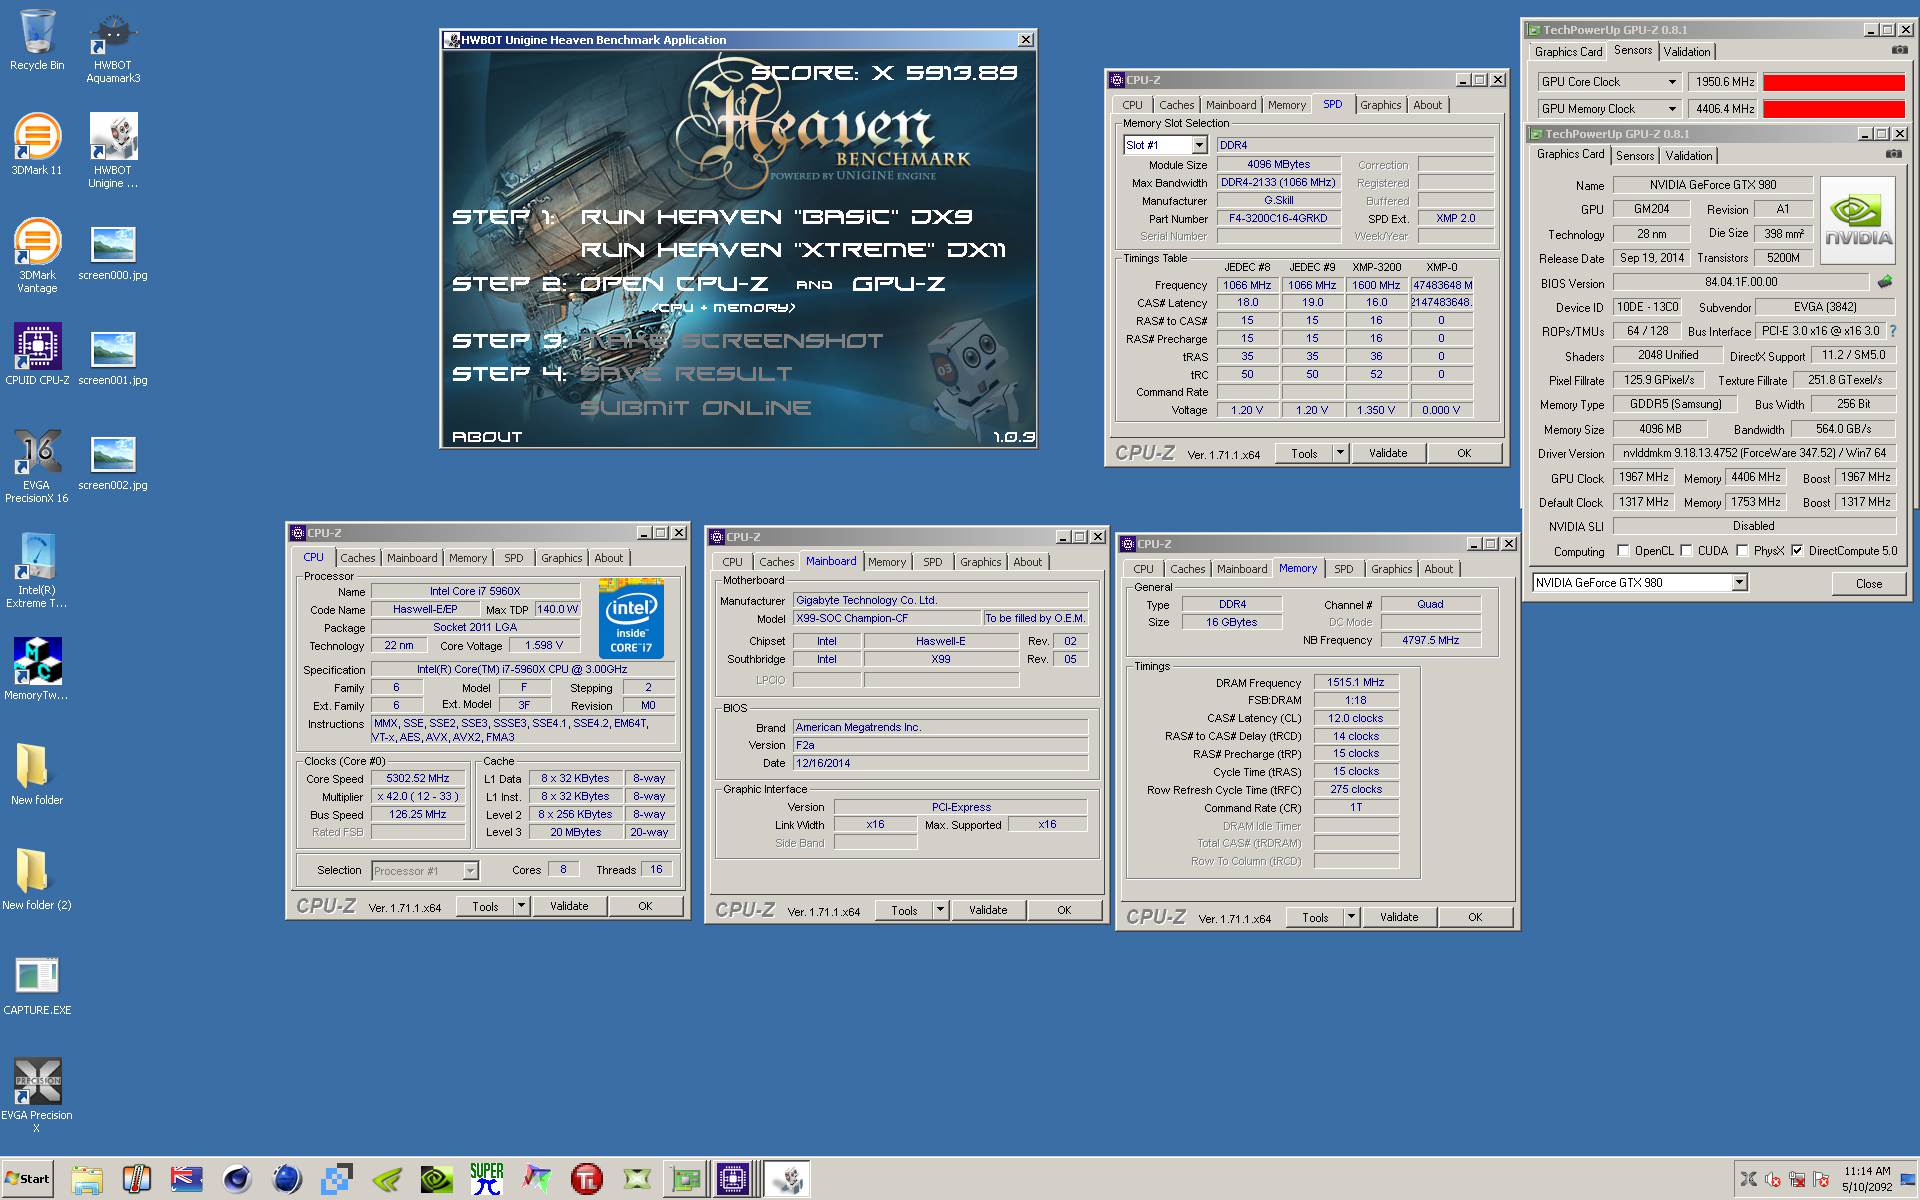The height and width of the screenshot is (1200, 1920).
Task: Click GPU-Z Graphics Card window camera icon
Action: coord(1893,154)
